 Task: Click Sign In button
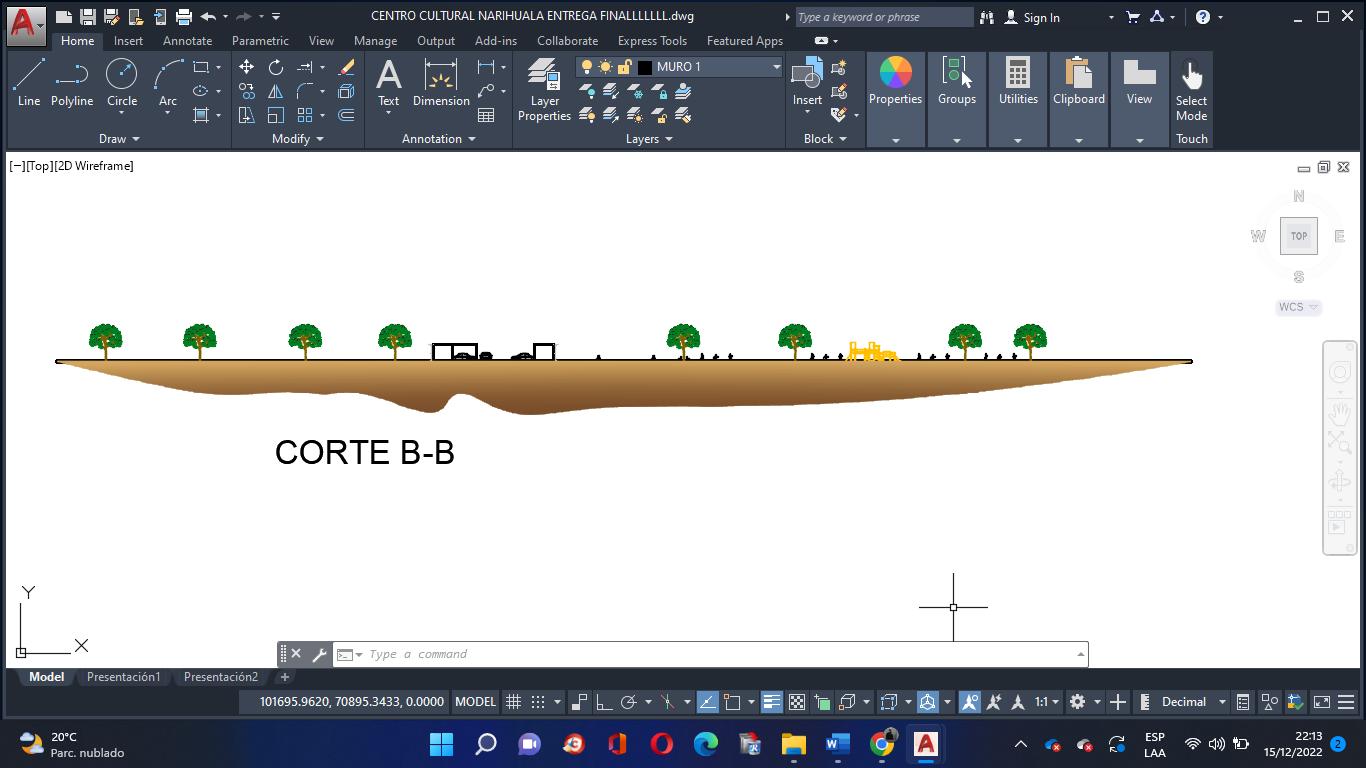tap(1040, 17)
